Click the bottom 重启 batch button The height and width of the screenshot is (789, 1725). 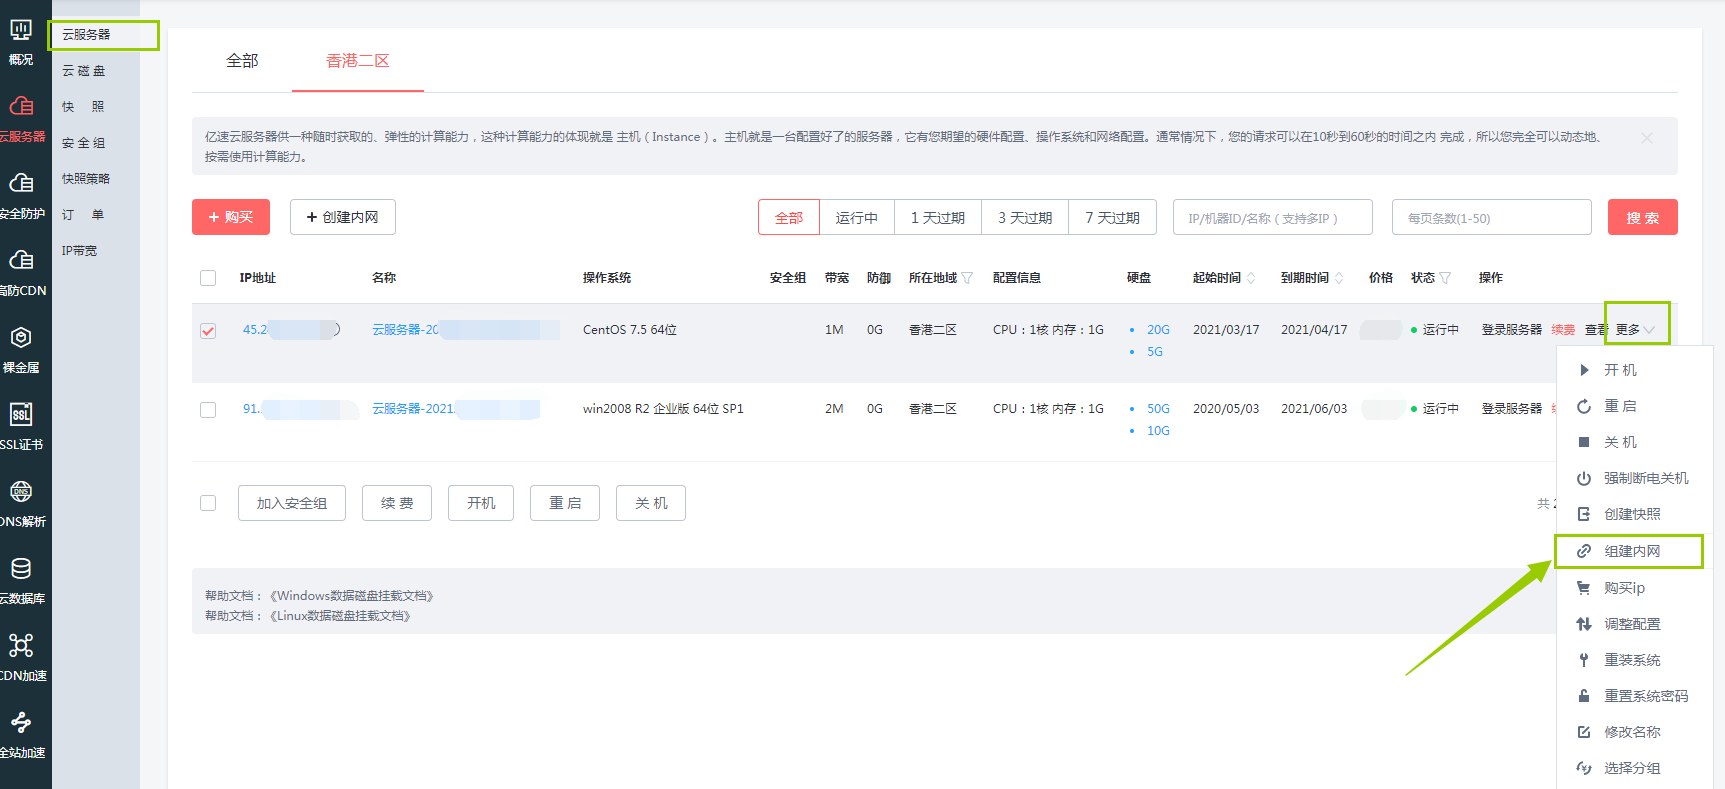click(x=566, y=503)
